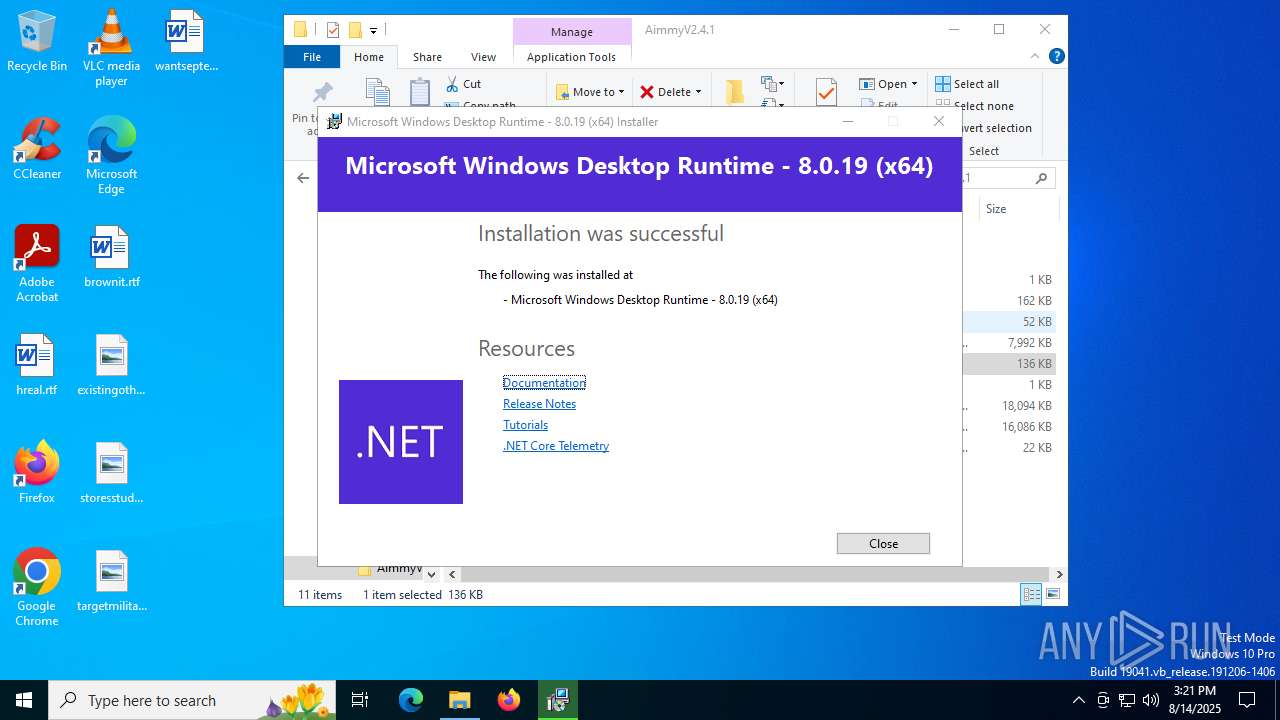Image resolution: width=1280 pixels, height=720 pixels.
Task: Switch Explorer to Large icons view
Action: pos(1052,594)
